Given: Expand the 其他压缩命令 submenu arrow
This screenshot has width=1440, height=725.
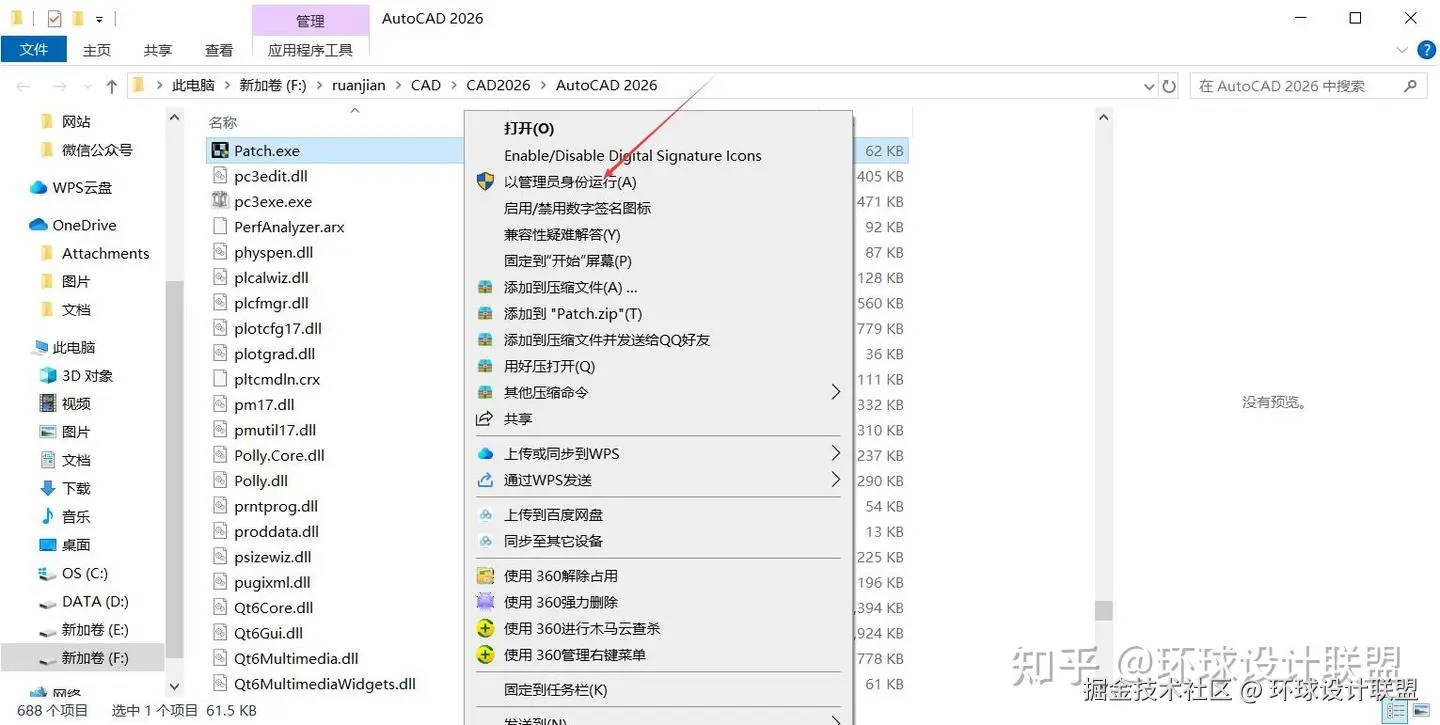Looking at the screenshot, I should point(836,392).
